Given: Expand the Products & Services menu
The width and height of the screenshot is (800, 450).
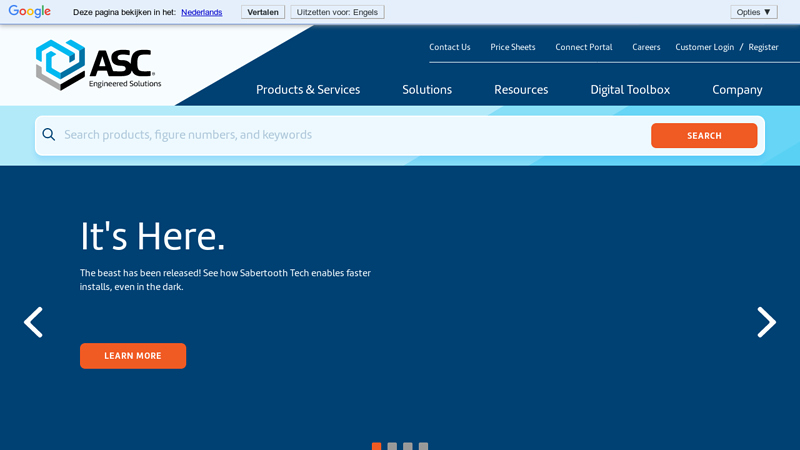Looking at the screenshot, I should [x=308, y=90].
